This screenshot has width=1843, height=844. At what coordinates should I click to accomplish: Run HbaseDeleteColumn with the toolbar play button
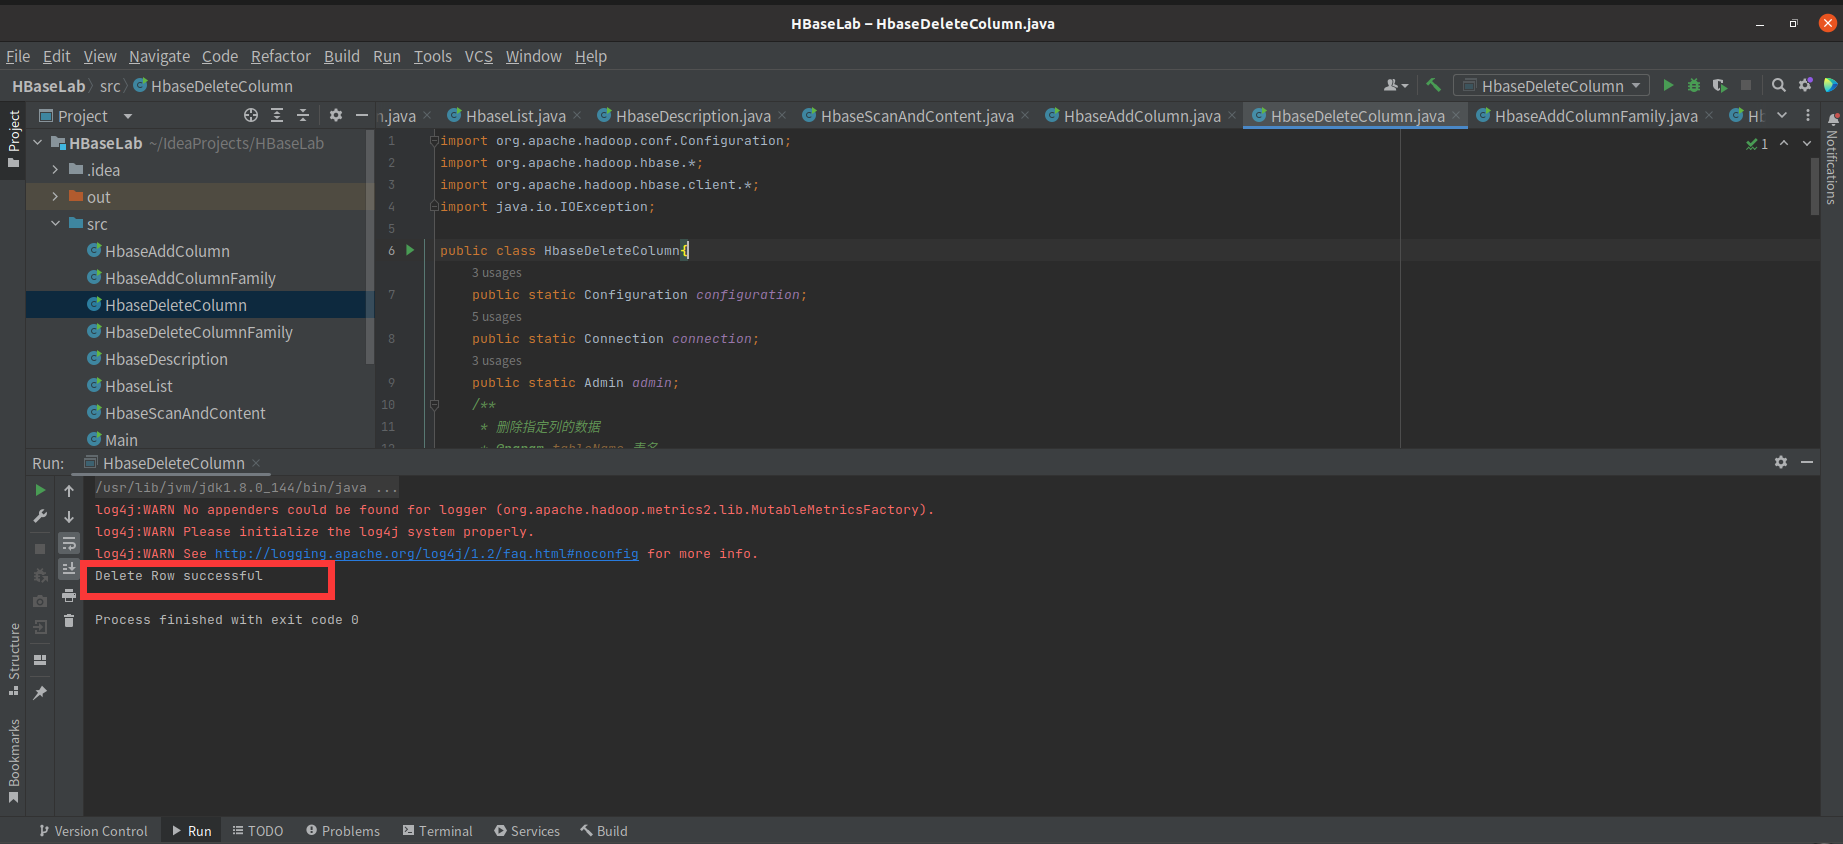pyautogui.click(x=1668, y=86)
